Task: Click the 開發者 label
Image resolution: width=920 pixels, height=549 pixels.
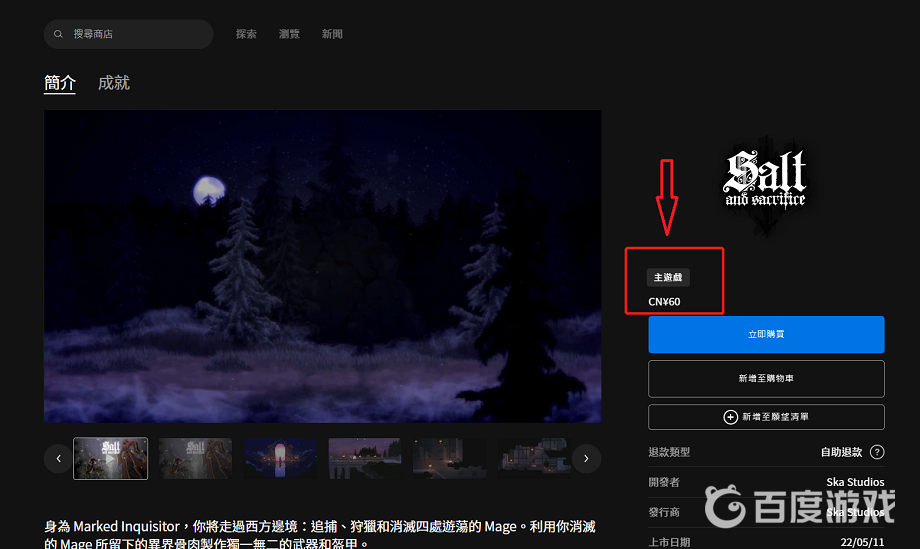Action: pos(664,482)
